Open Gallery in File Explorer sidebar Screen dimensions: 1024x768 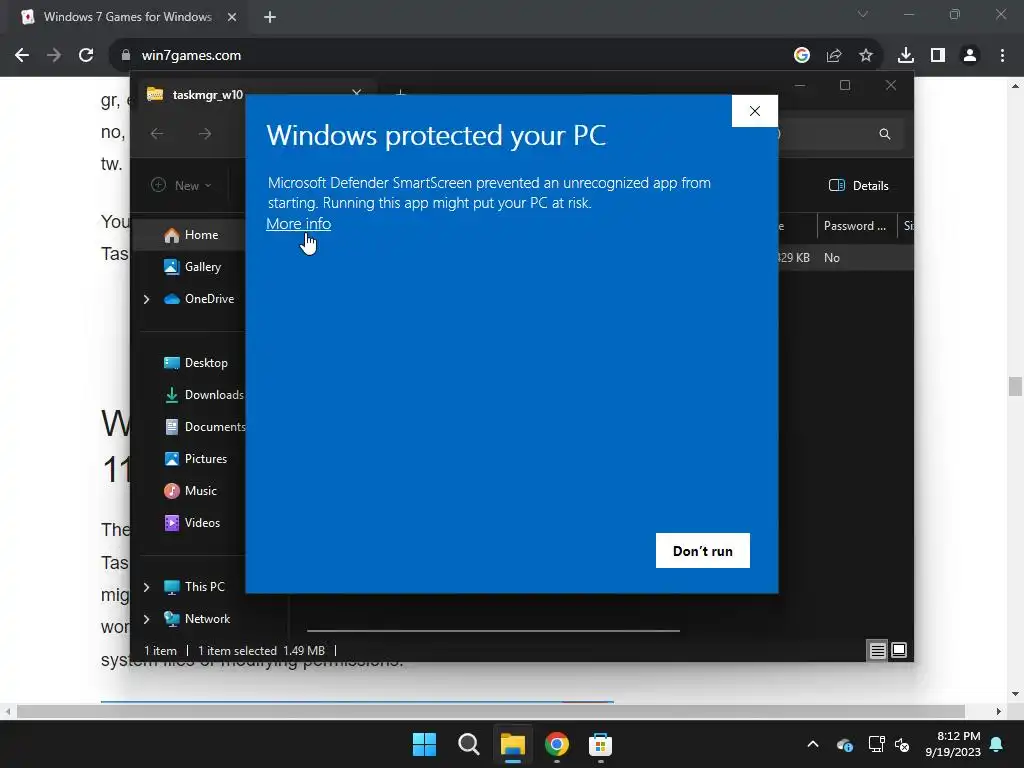(202, 266)
